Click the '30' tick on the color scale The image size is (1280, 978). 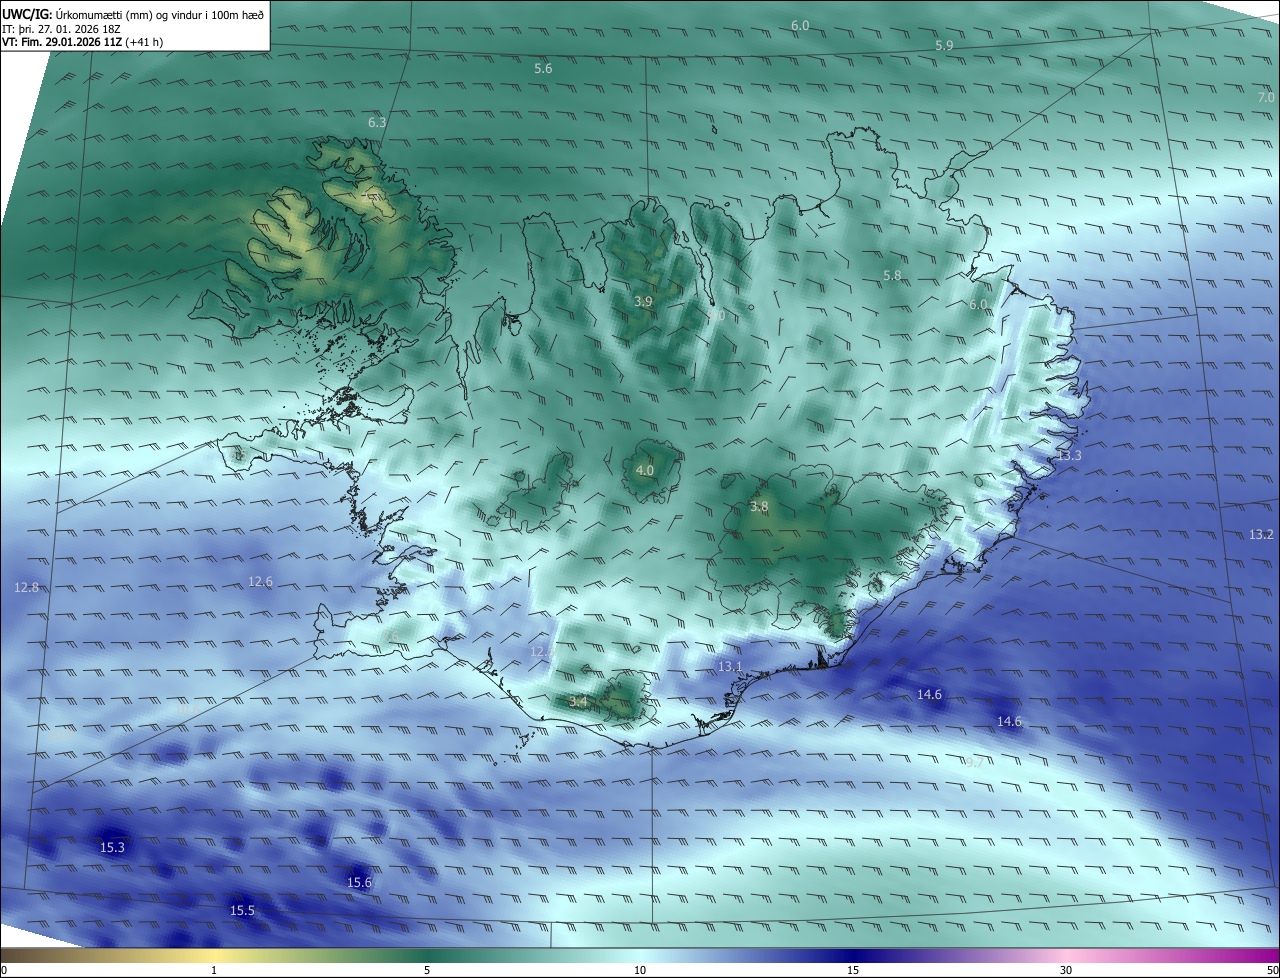pyautogui.click(x=1066, y=970)
